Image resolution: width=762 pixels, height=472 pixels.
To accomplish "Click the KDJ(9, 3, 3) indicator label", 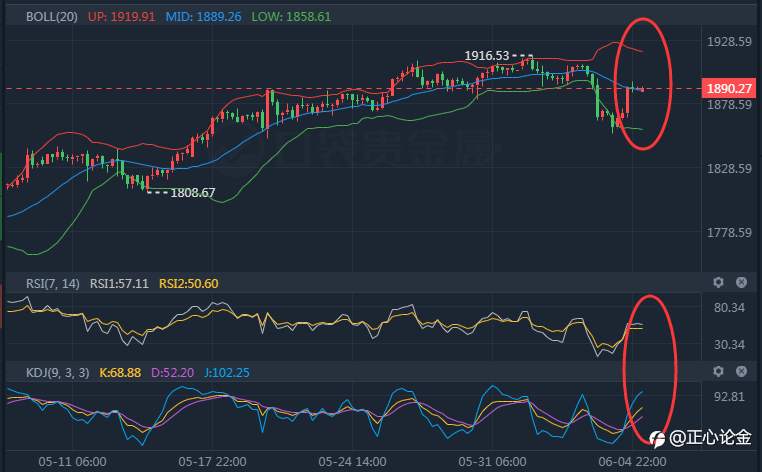I will pos(57,373).
